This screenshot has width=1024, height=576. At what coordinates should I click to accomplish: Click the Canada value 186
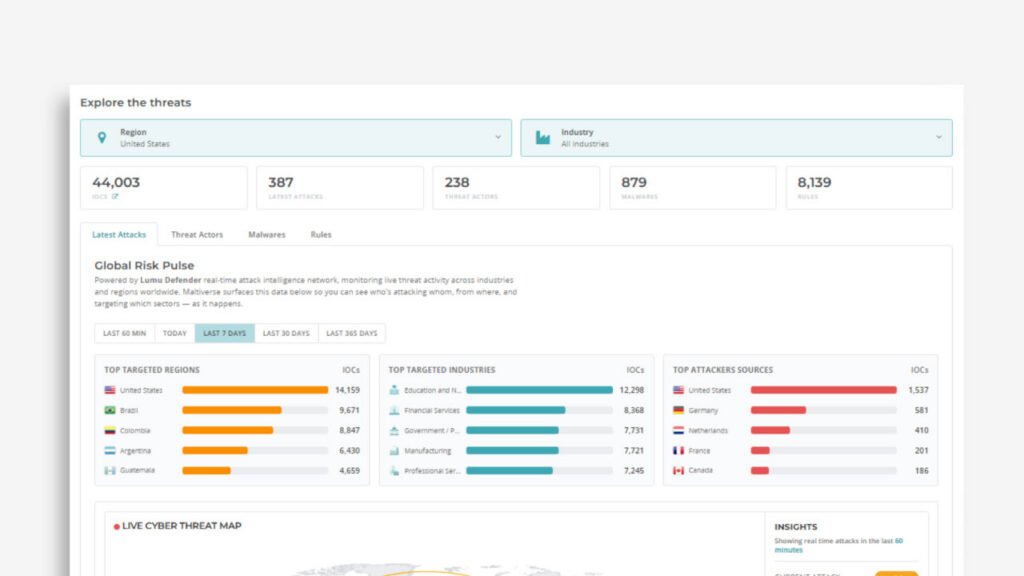921,470
